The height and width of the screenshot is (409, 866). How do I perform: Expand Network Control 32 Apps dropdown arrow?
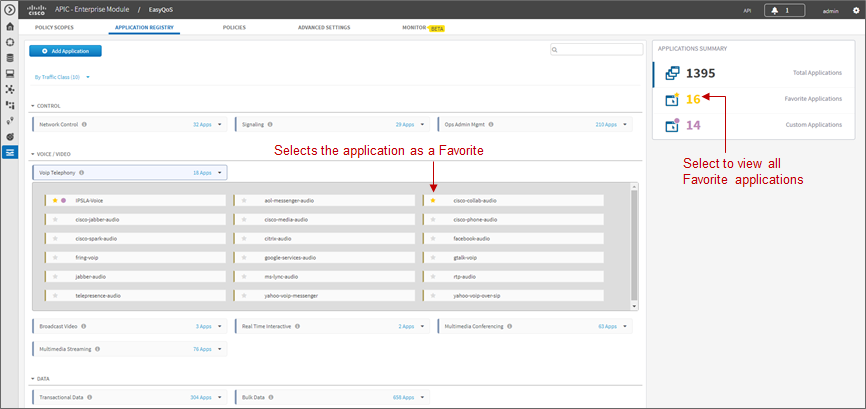(220, 125)
